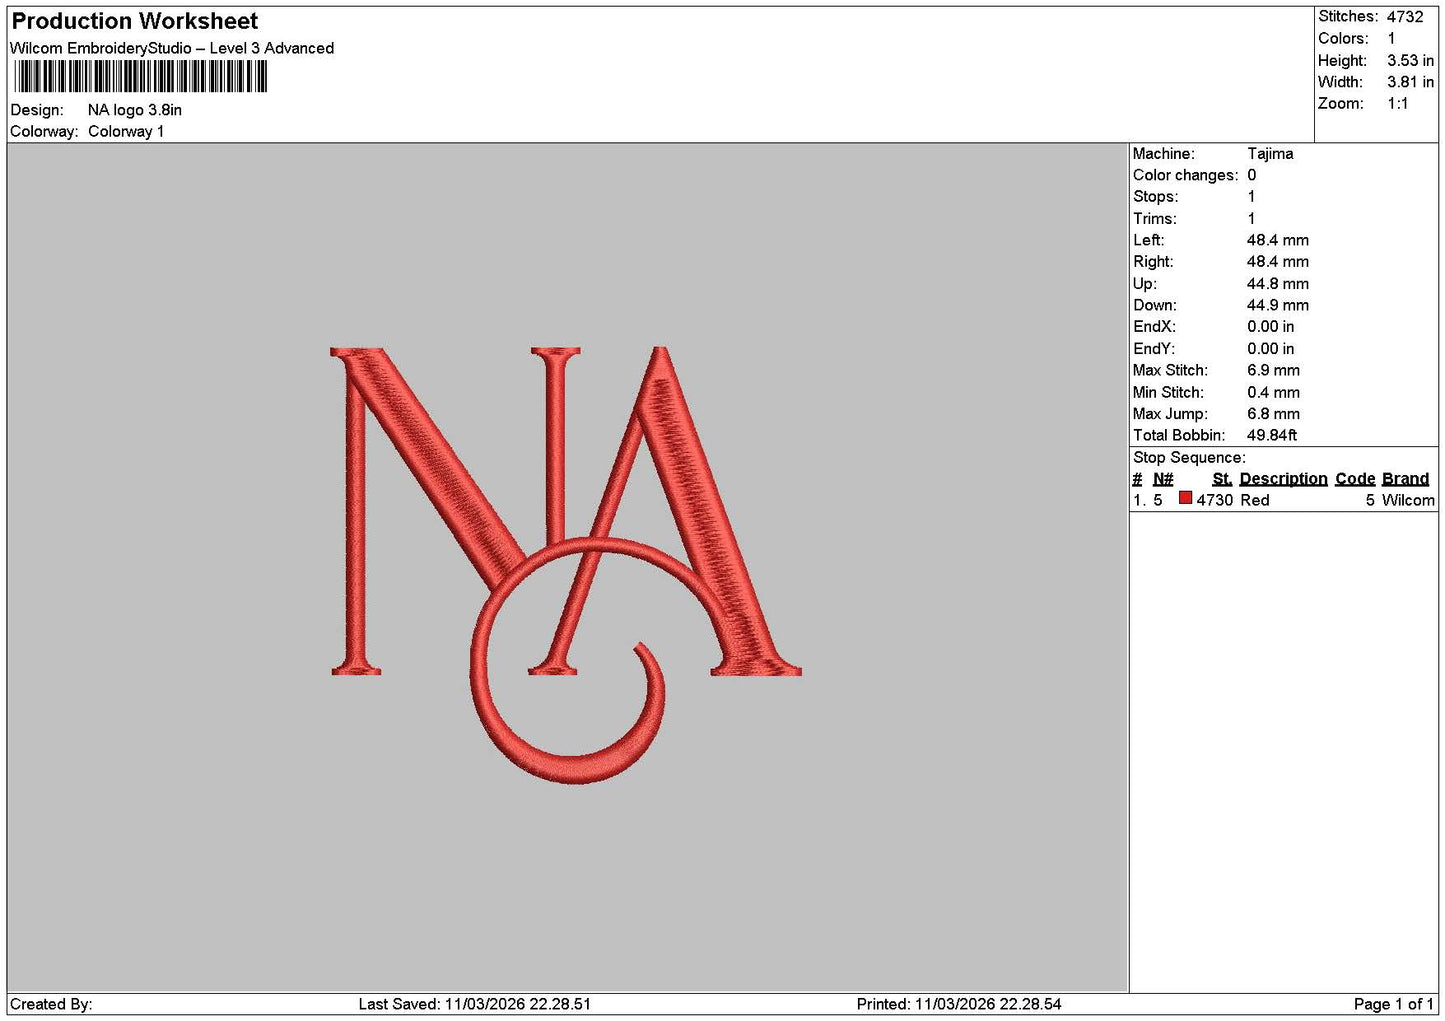Click the Wilcom brand entry
The width and height of the screenshot is (1445, 1021).
coord(1408,500)
